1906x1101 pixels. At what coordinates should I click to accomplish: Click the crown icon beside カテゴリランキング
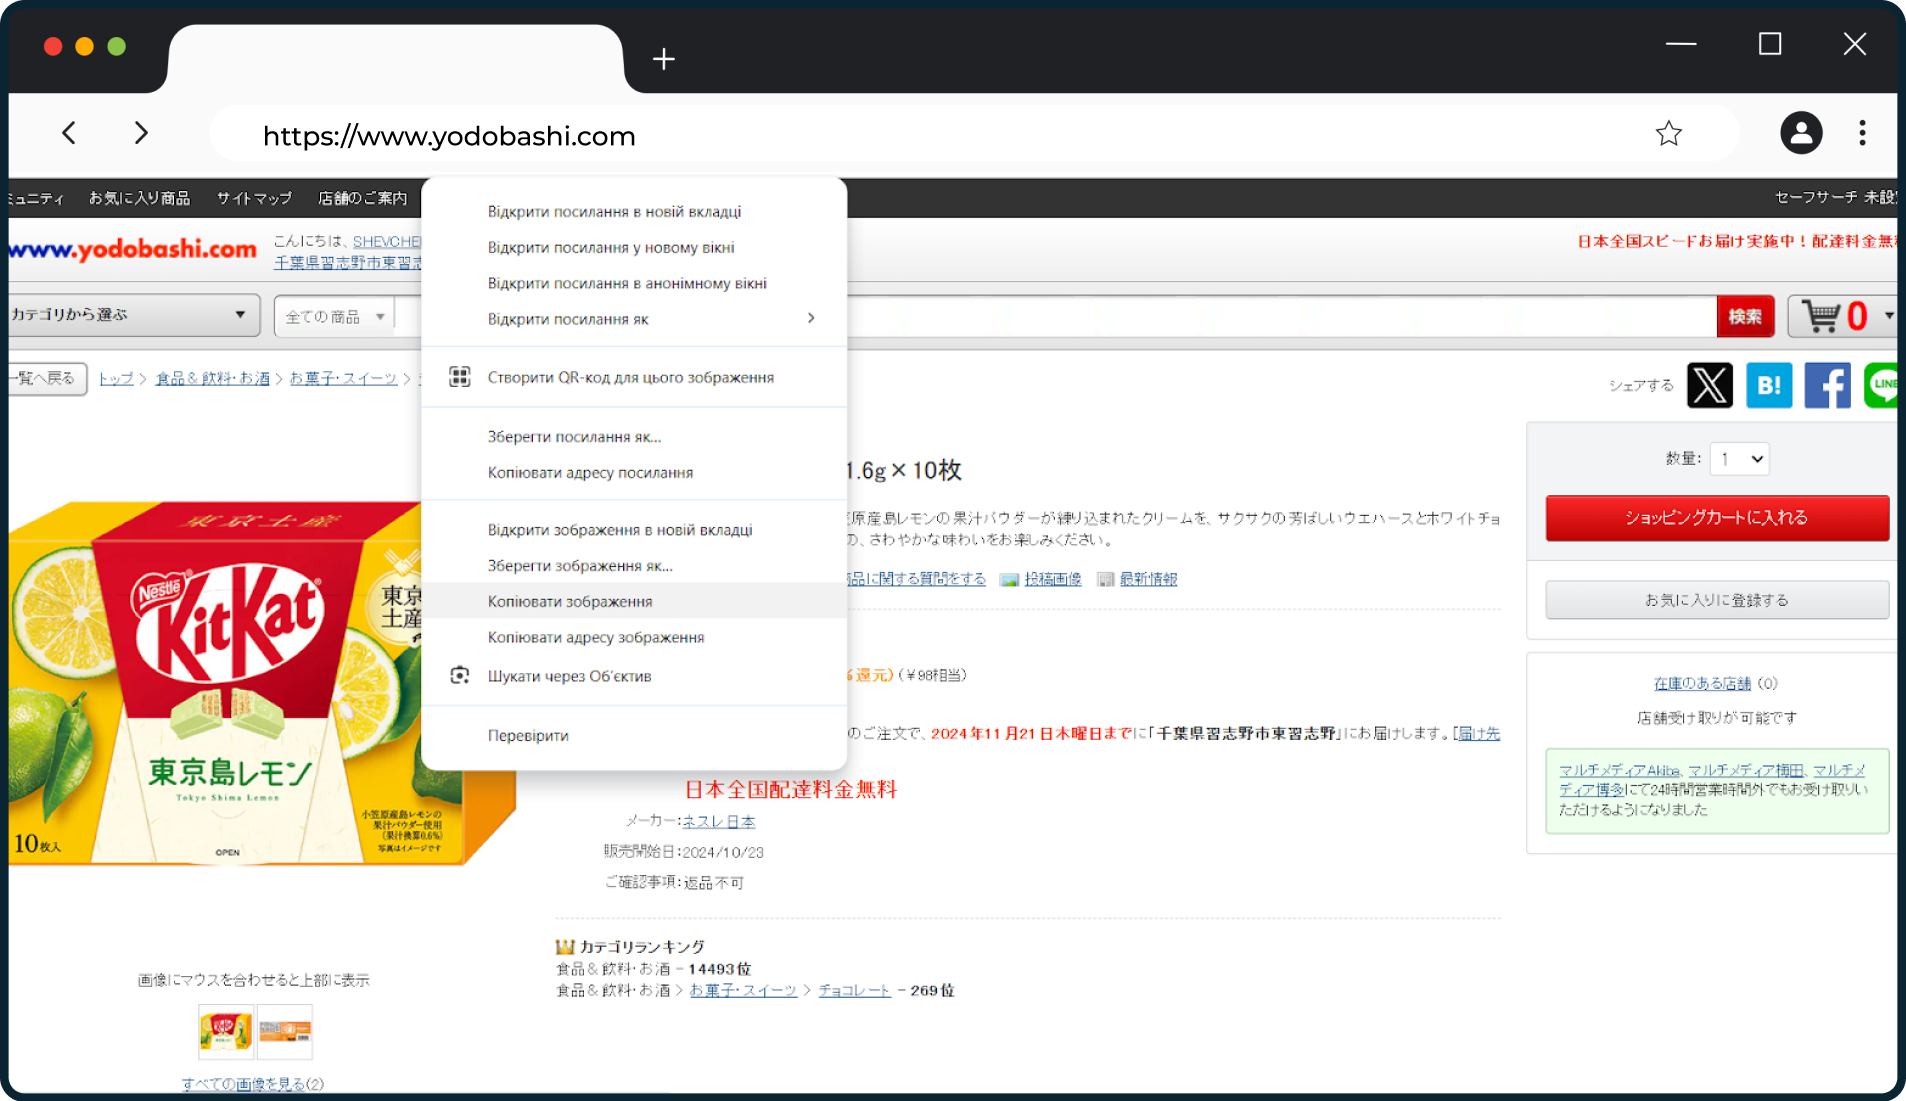tap(565, 946)
